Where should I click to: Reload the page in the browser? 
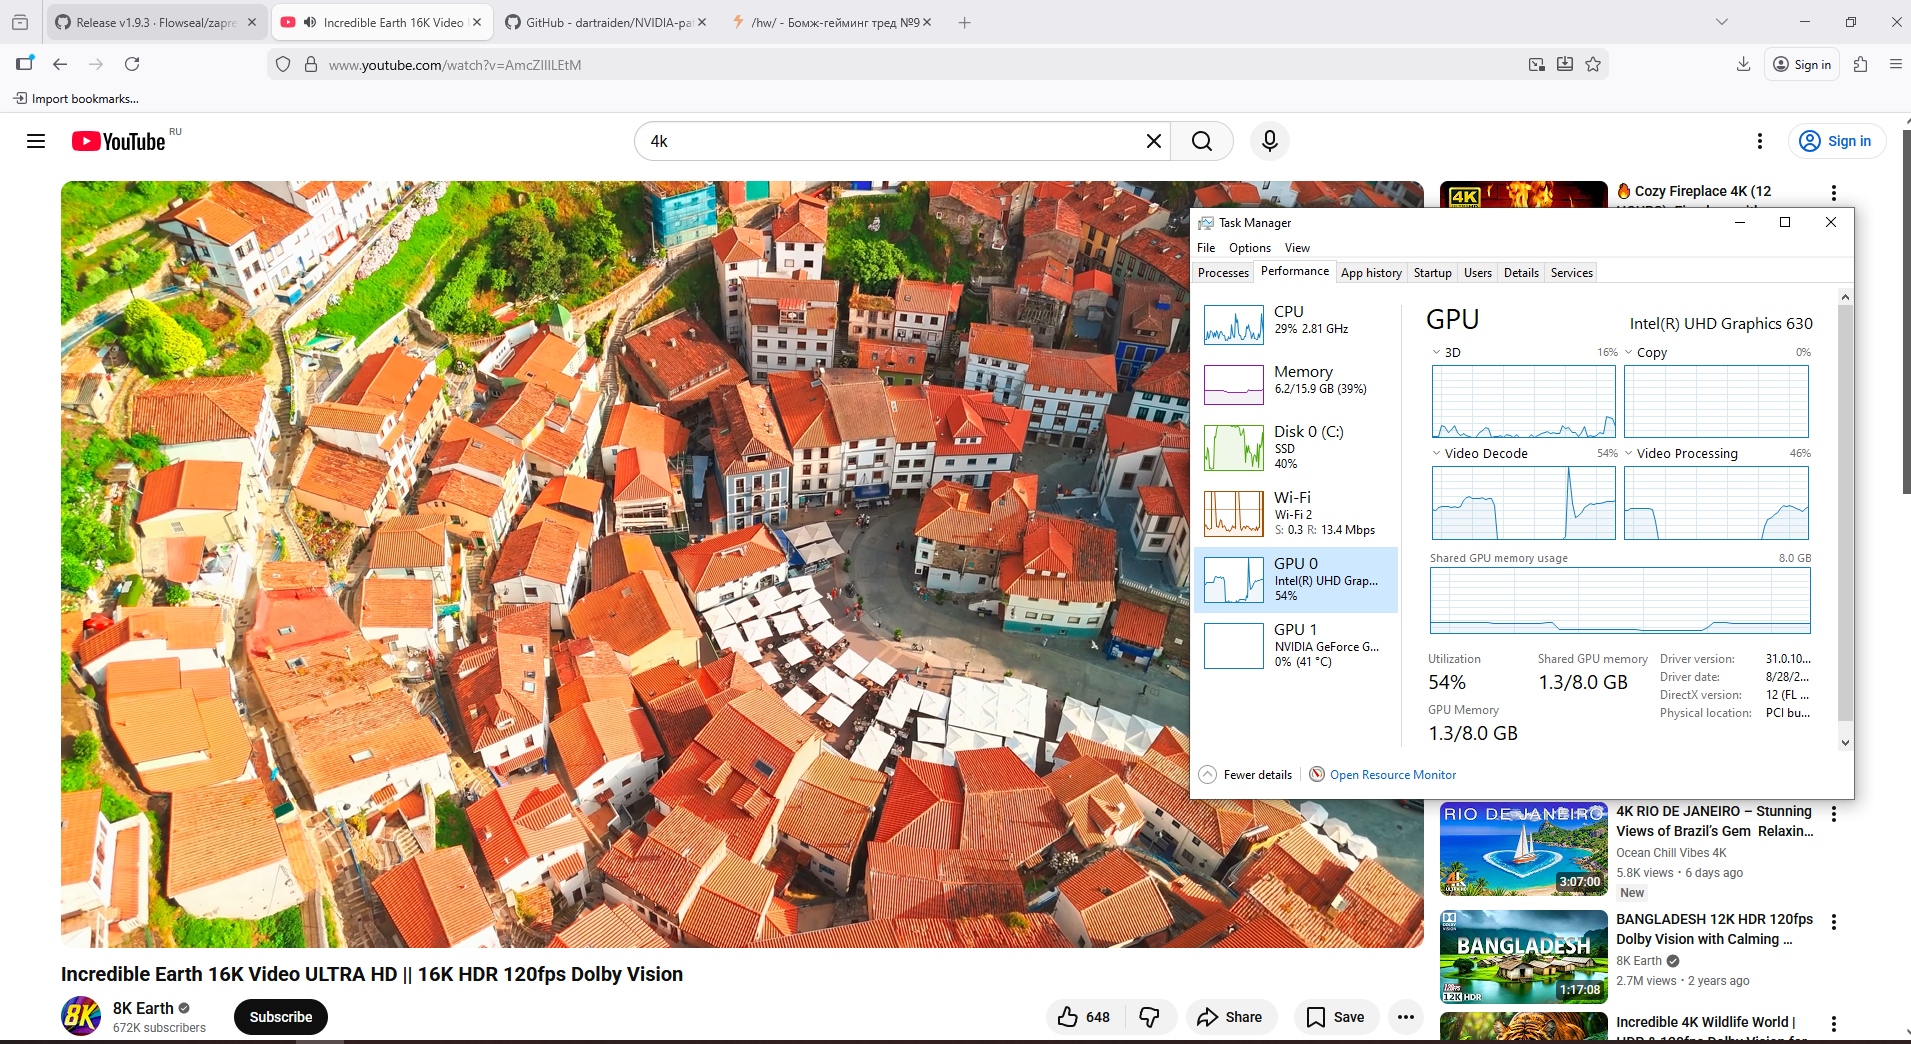(x=132, y=64)
